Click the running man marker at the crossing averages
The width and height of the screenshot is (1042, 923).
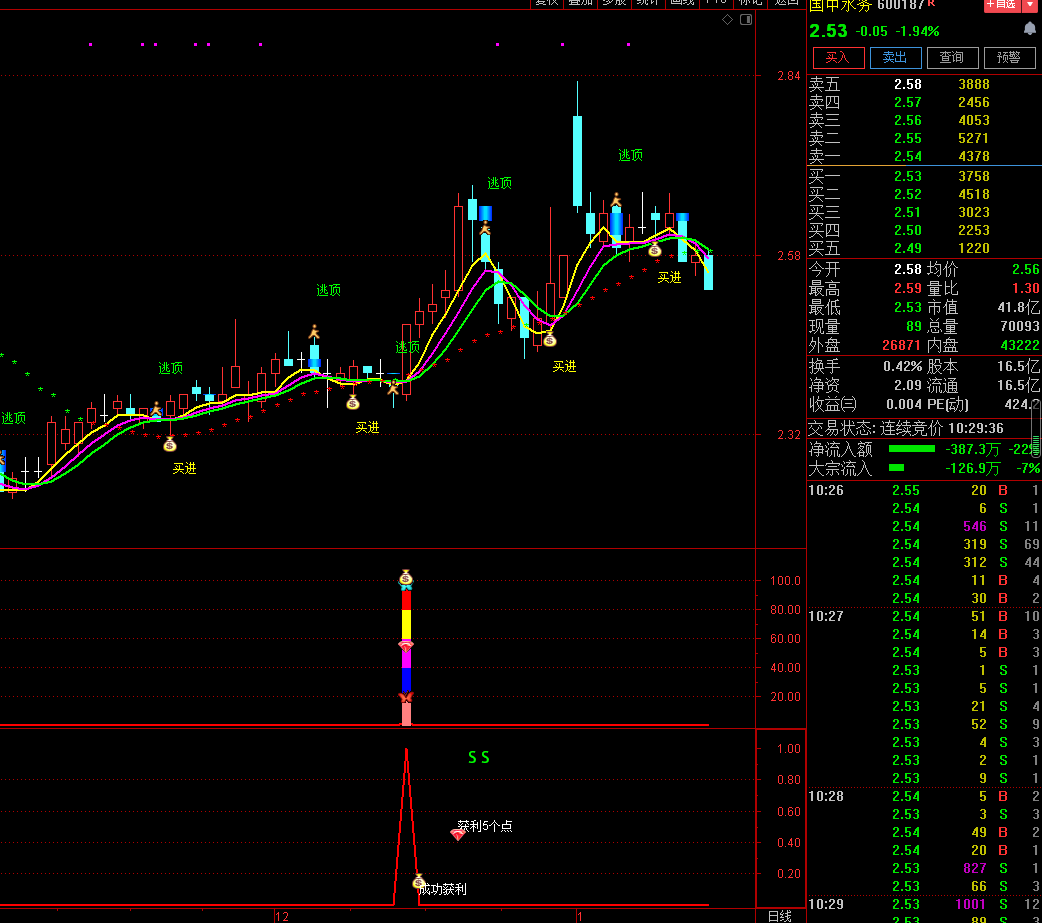[x=393, y=386]
